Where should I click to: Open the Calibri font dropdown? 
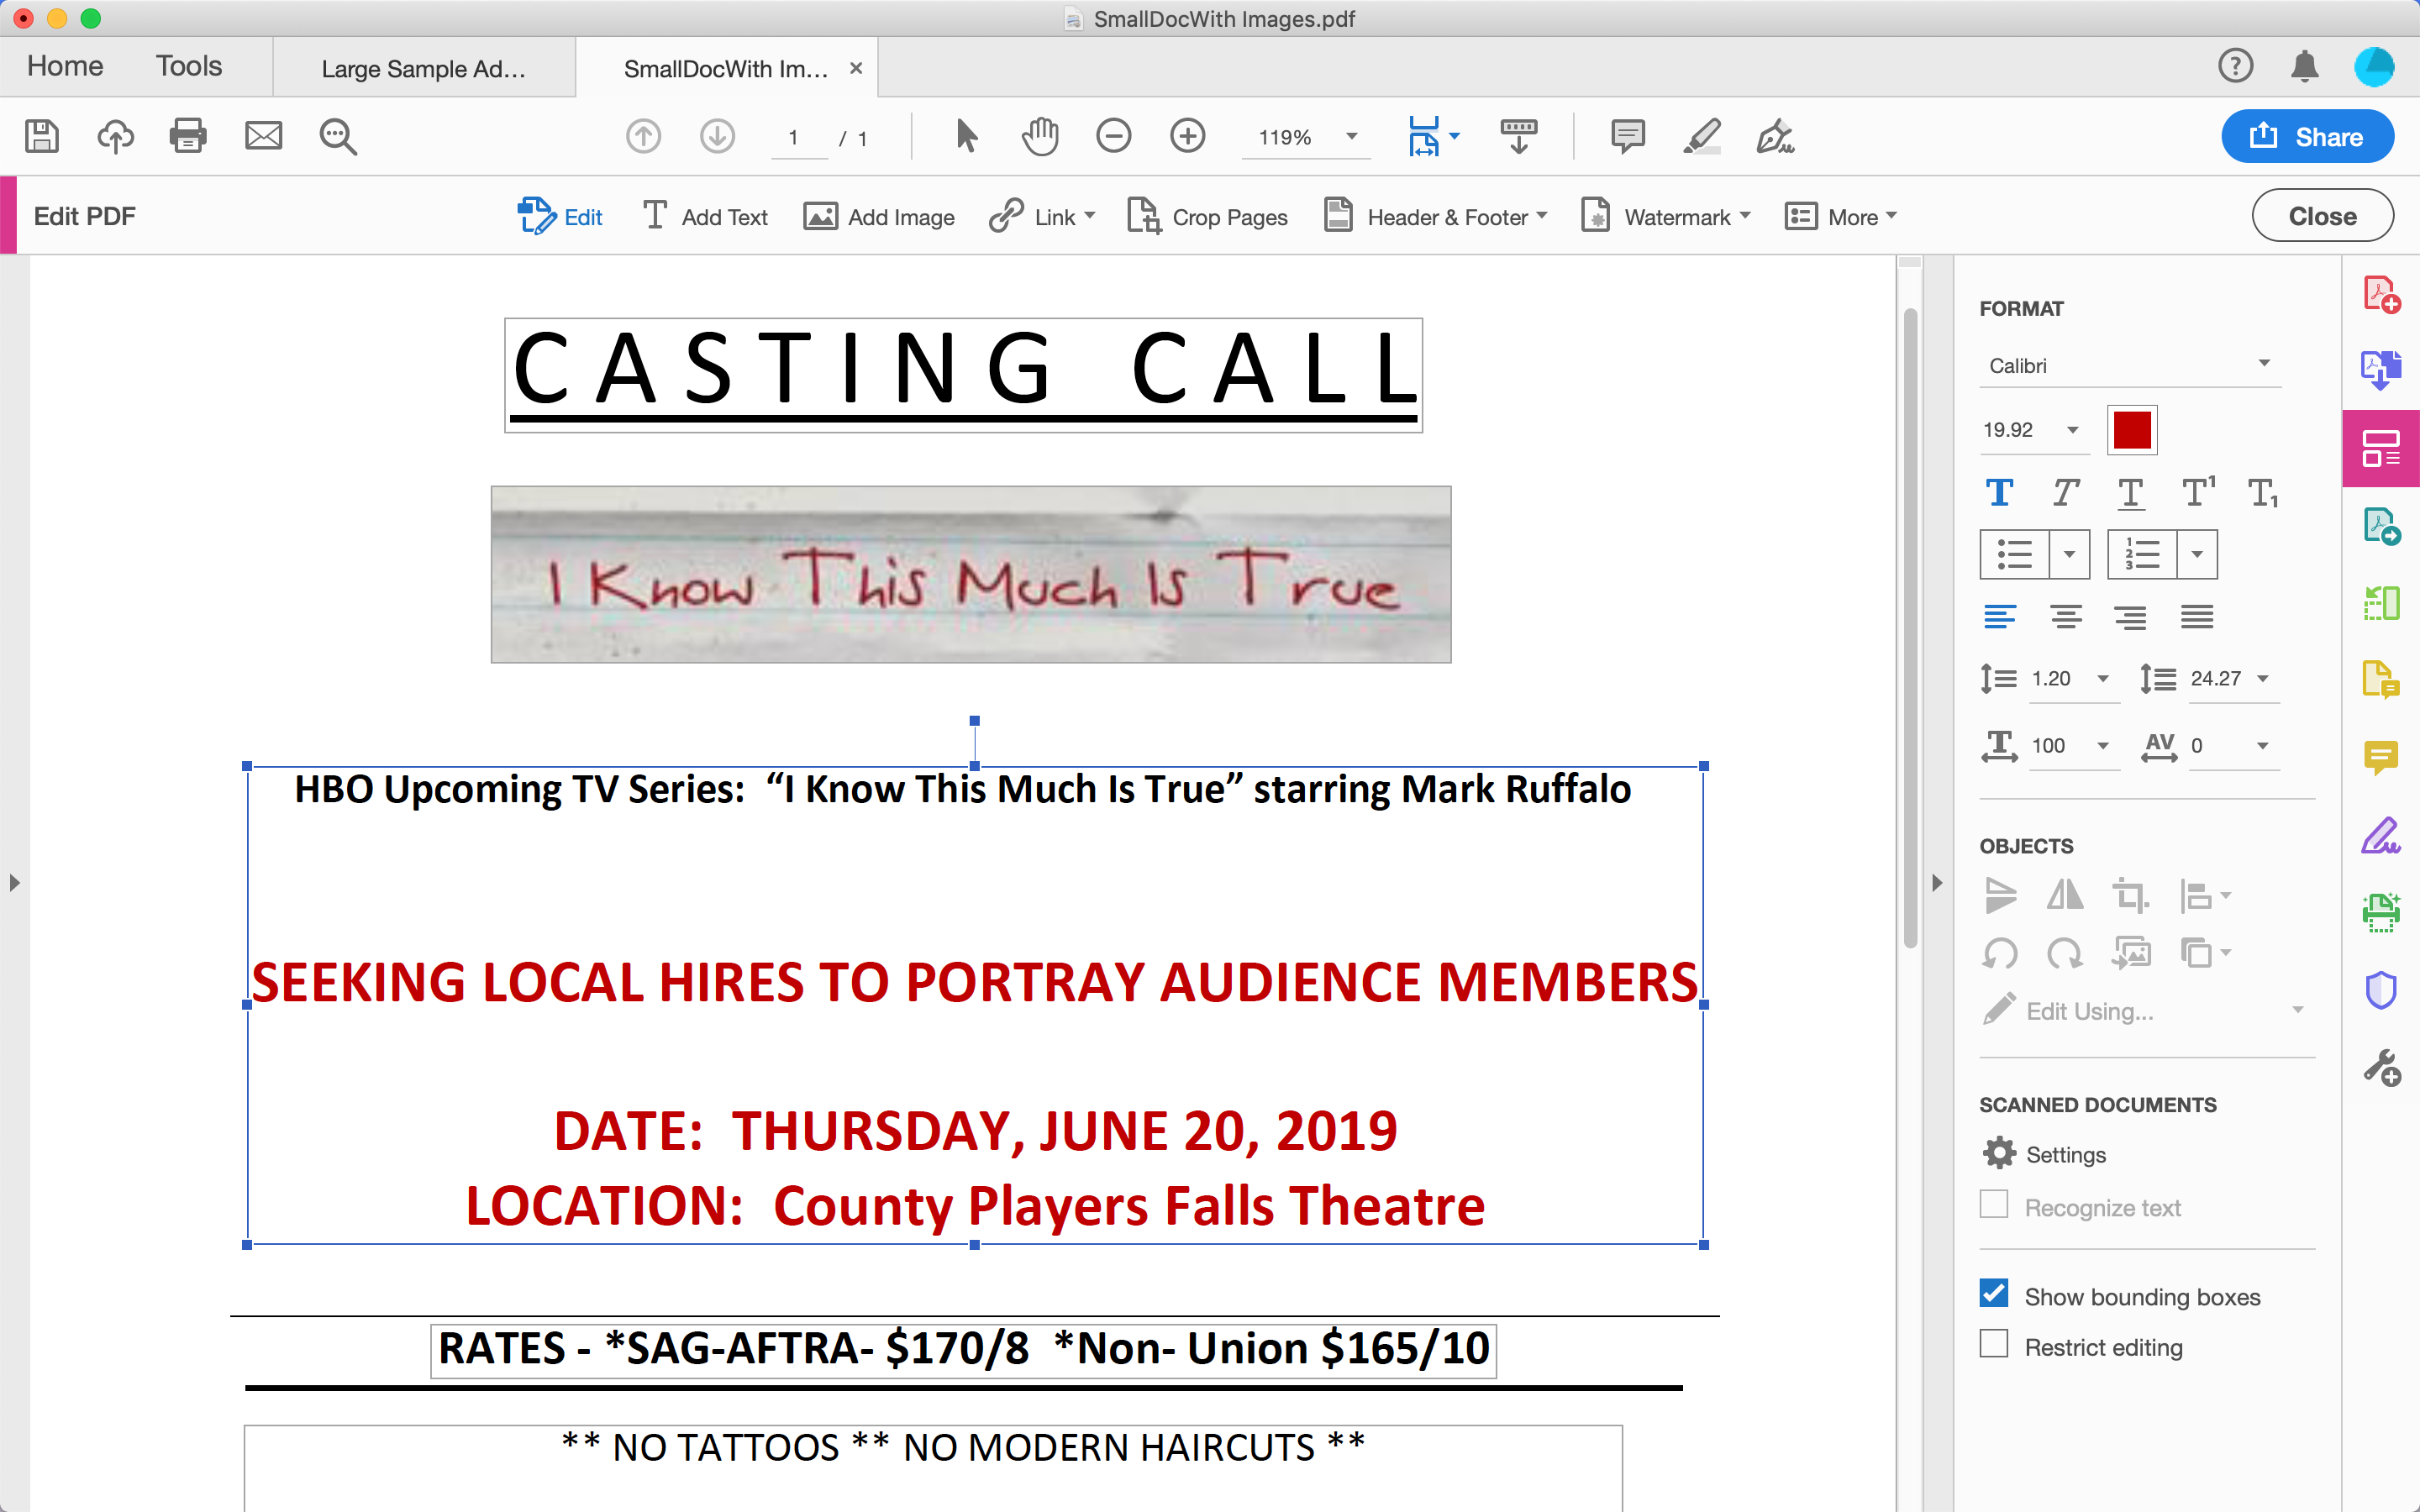[2130, 365]
